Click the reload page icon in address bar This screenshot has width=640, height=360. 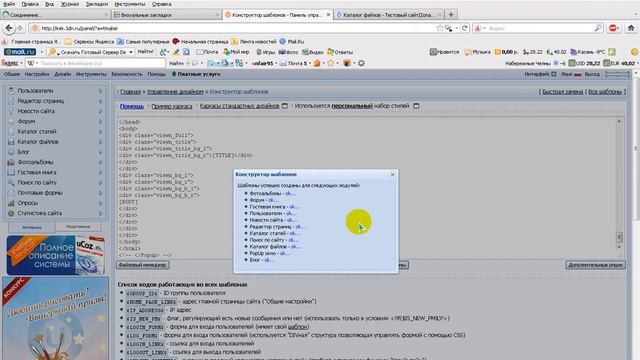(x=464, y=28)
